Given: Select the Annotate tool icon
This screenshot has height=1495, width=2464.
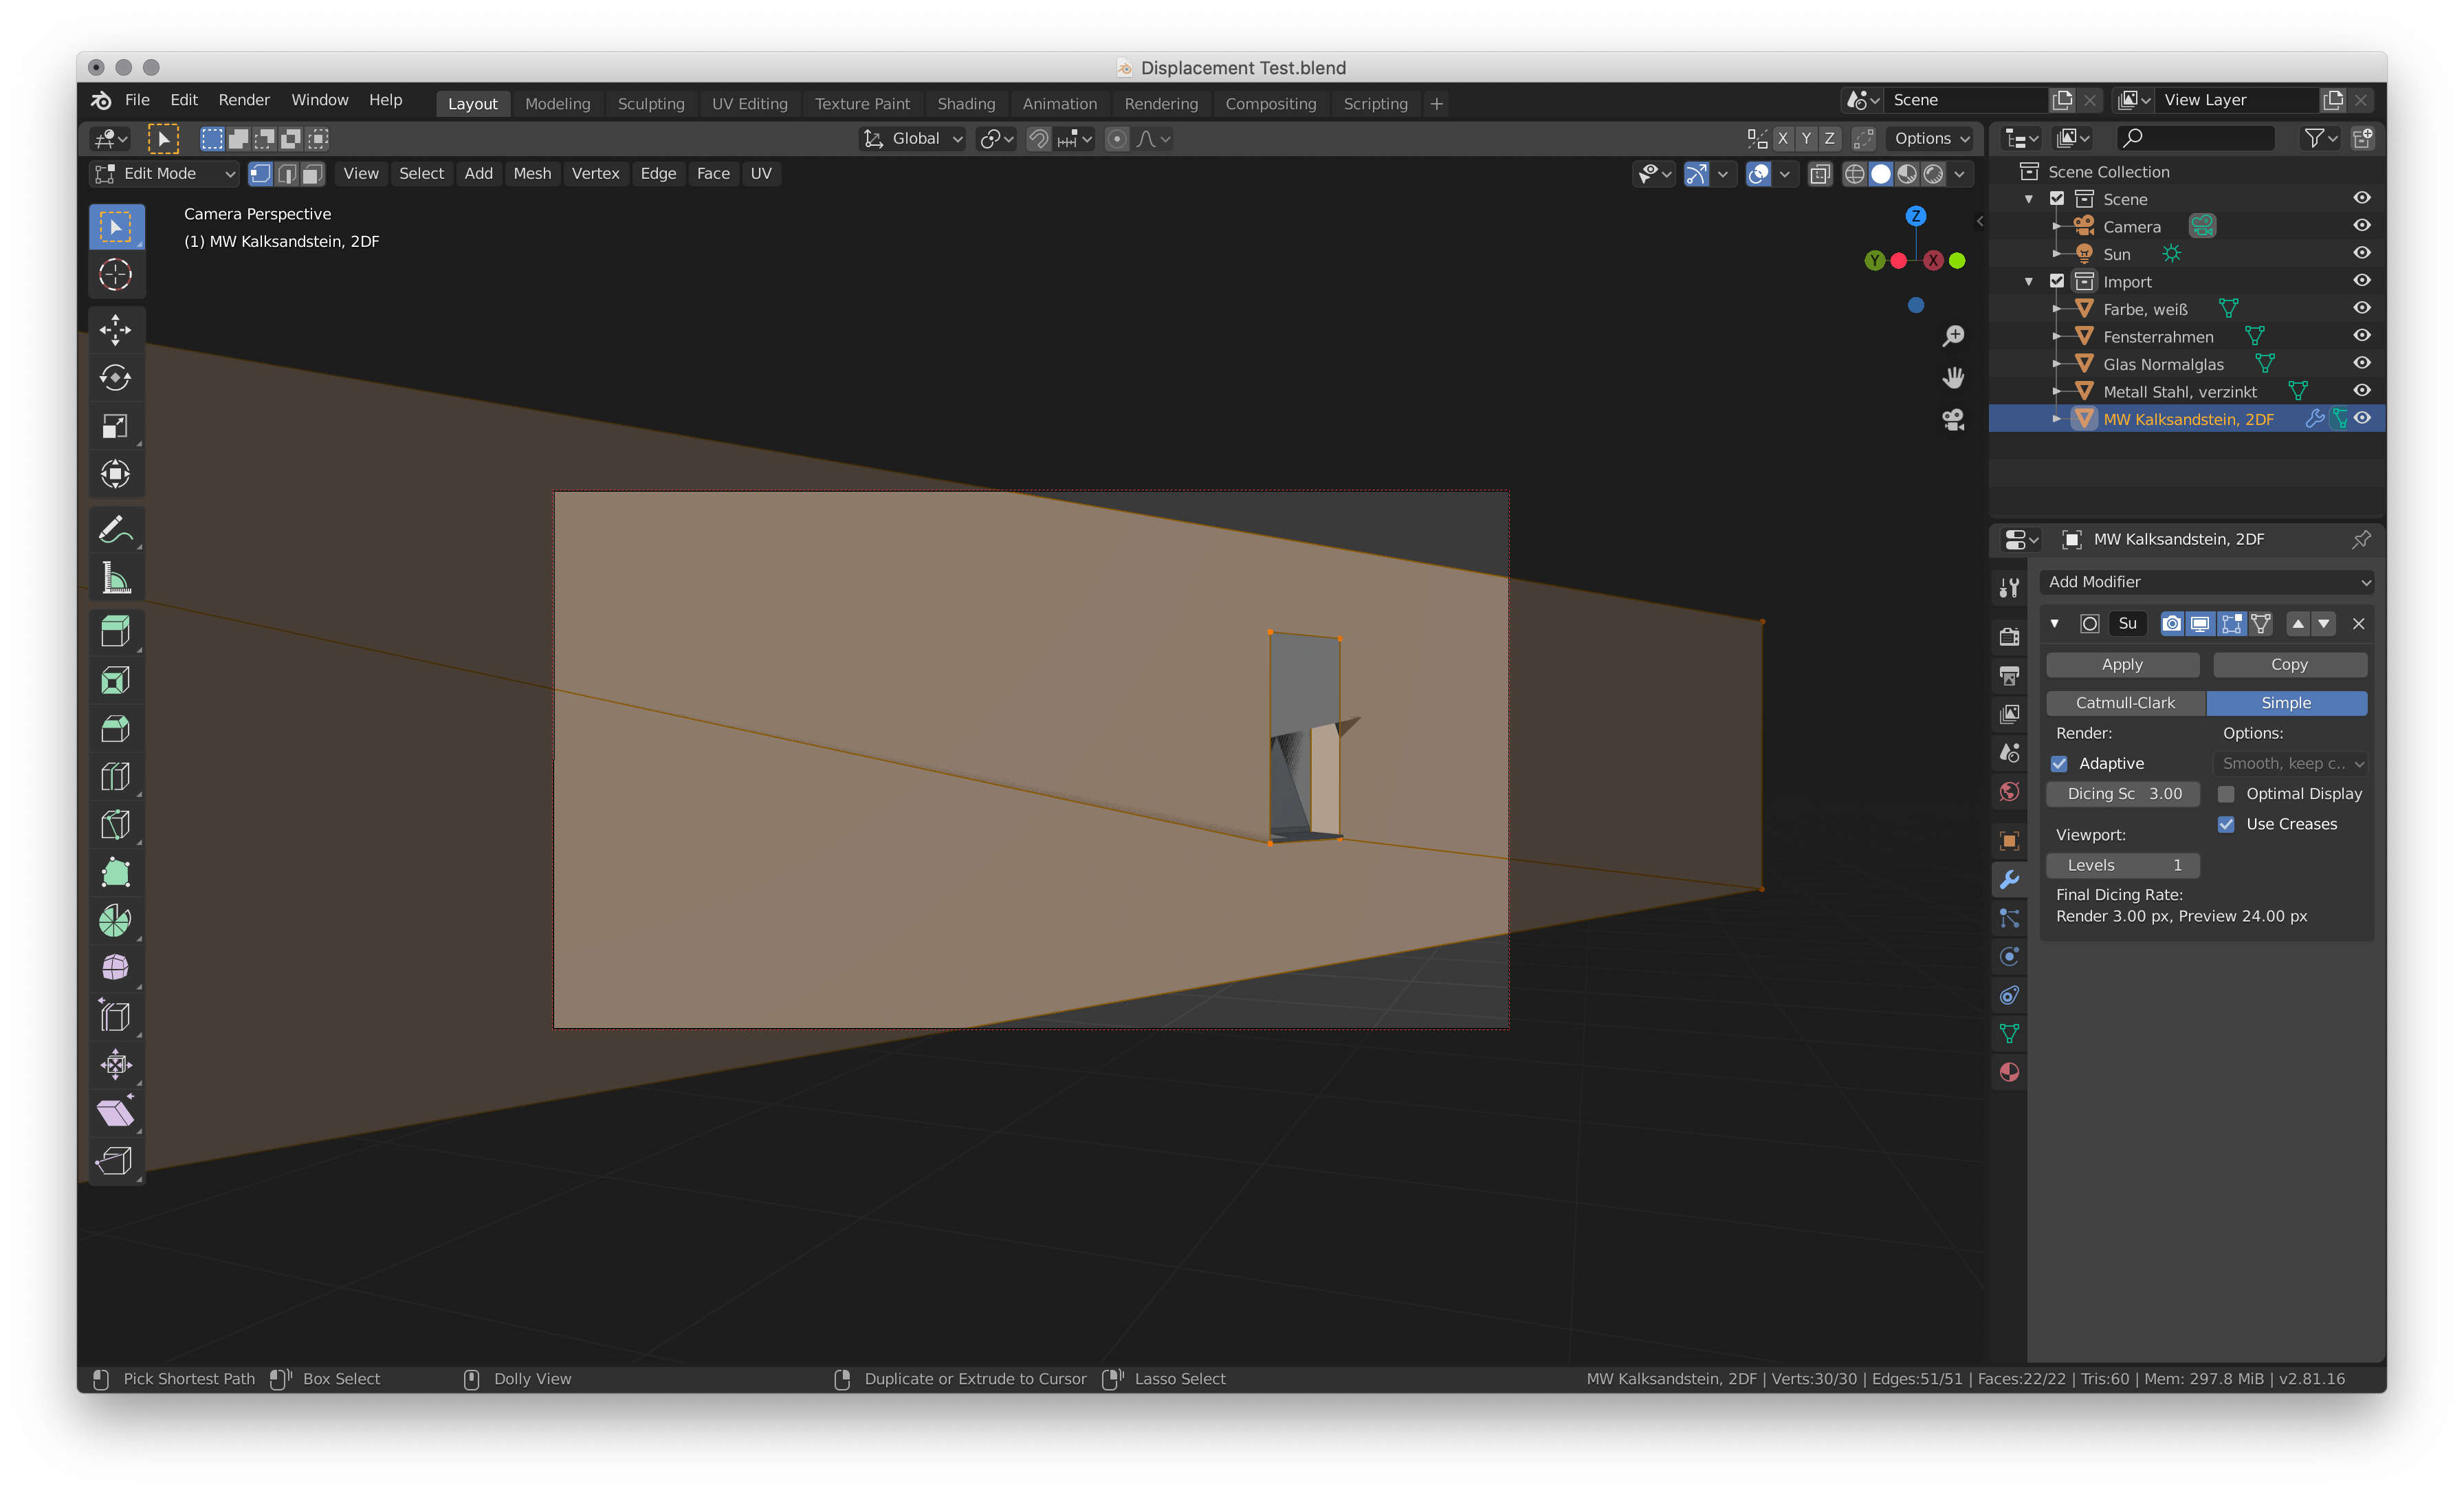Looking at the screenshot, I should pos(116,530).
